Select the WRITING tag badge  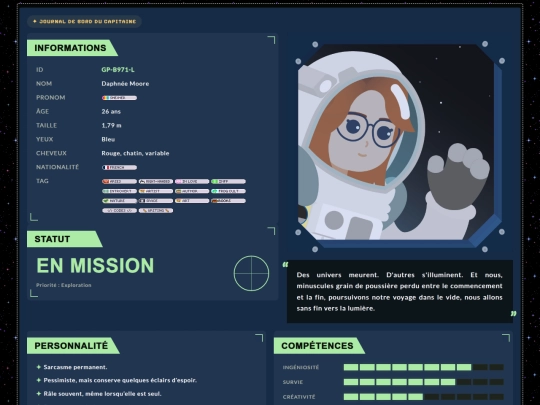156,210
